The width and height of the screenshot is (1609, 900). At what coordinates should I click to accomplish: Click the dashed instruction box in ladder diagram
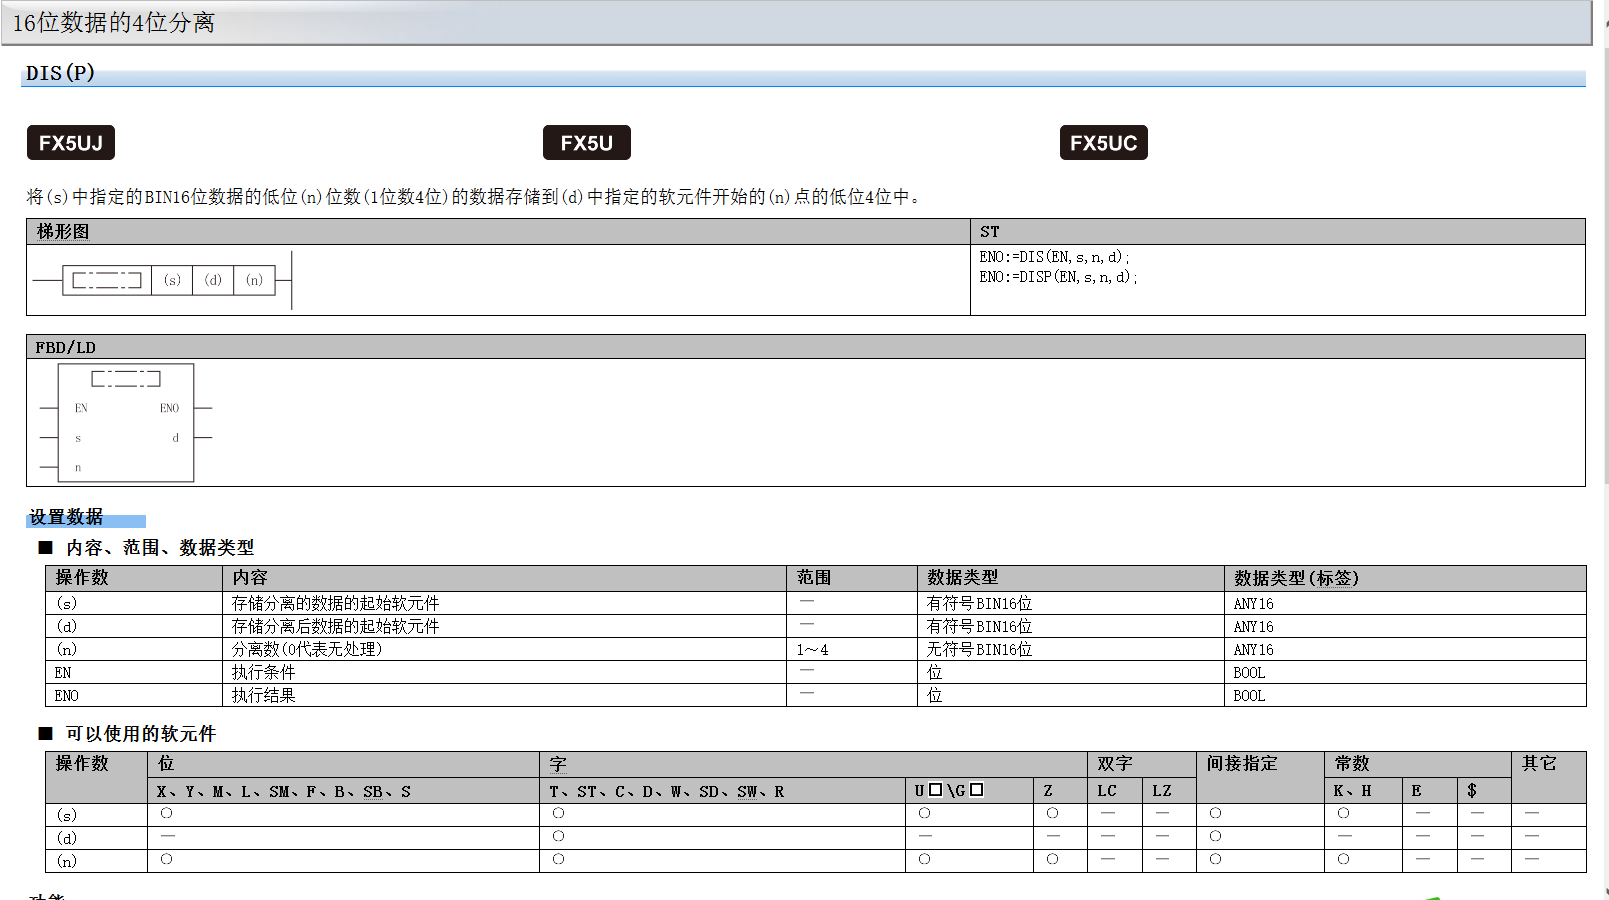[107, 280]
